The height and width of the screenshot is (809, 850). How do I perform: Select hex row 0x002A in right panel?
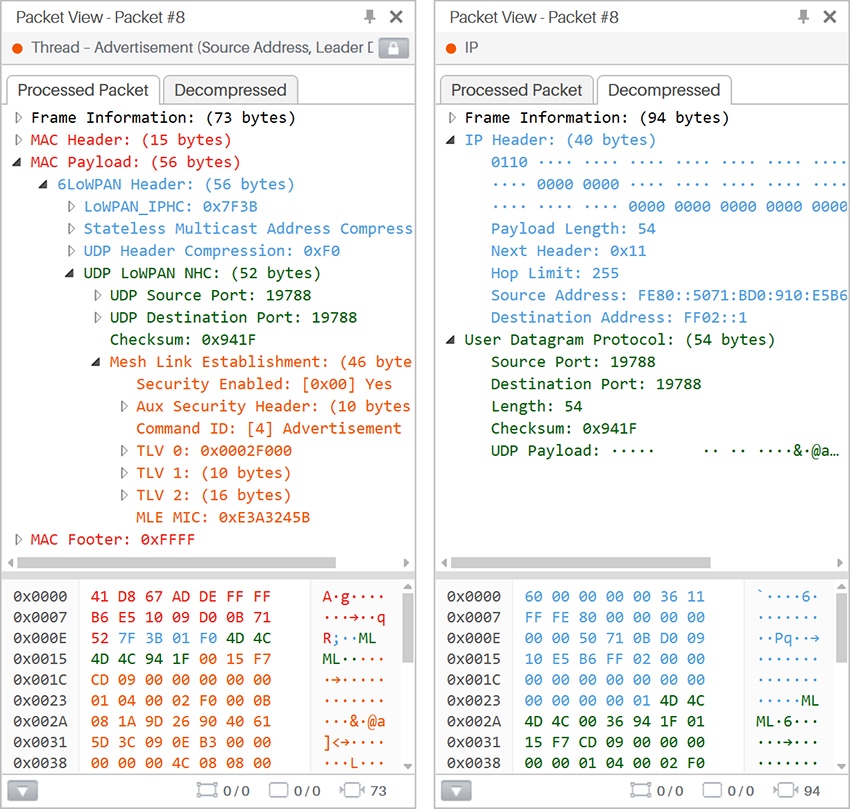633,722
